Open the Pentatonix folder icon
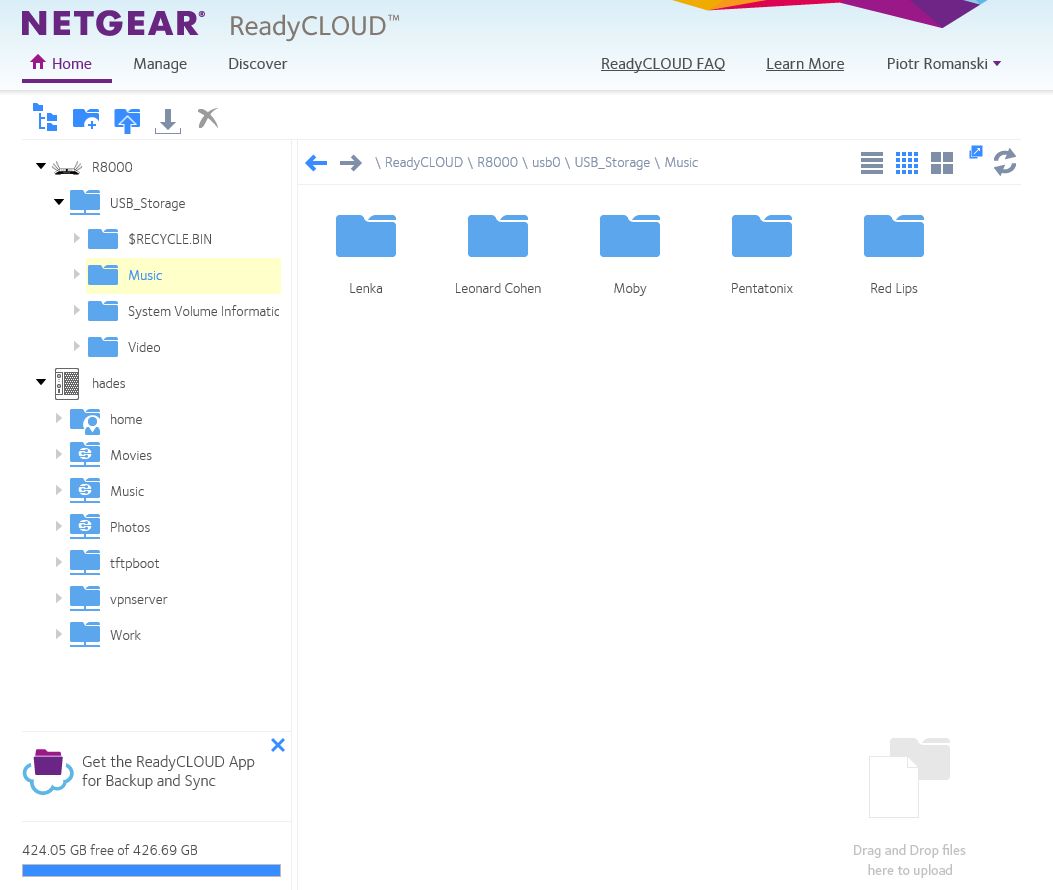This screenshot has height=890, width=1053. (762, 236)
